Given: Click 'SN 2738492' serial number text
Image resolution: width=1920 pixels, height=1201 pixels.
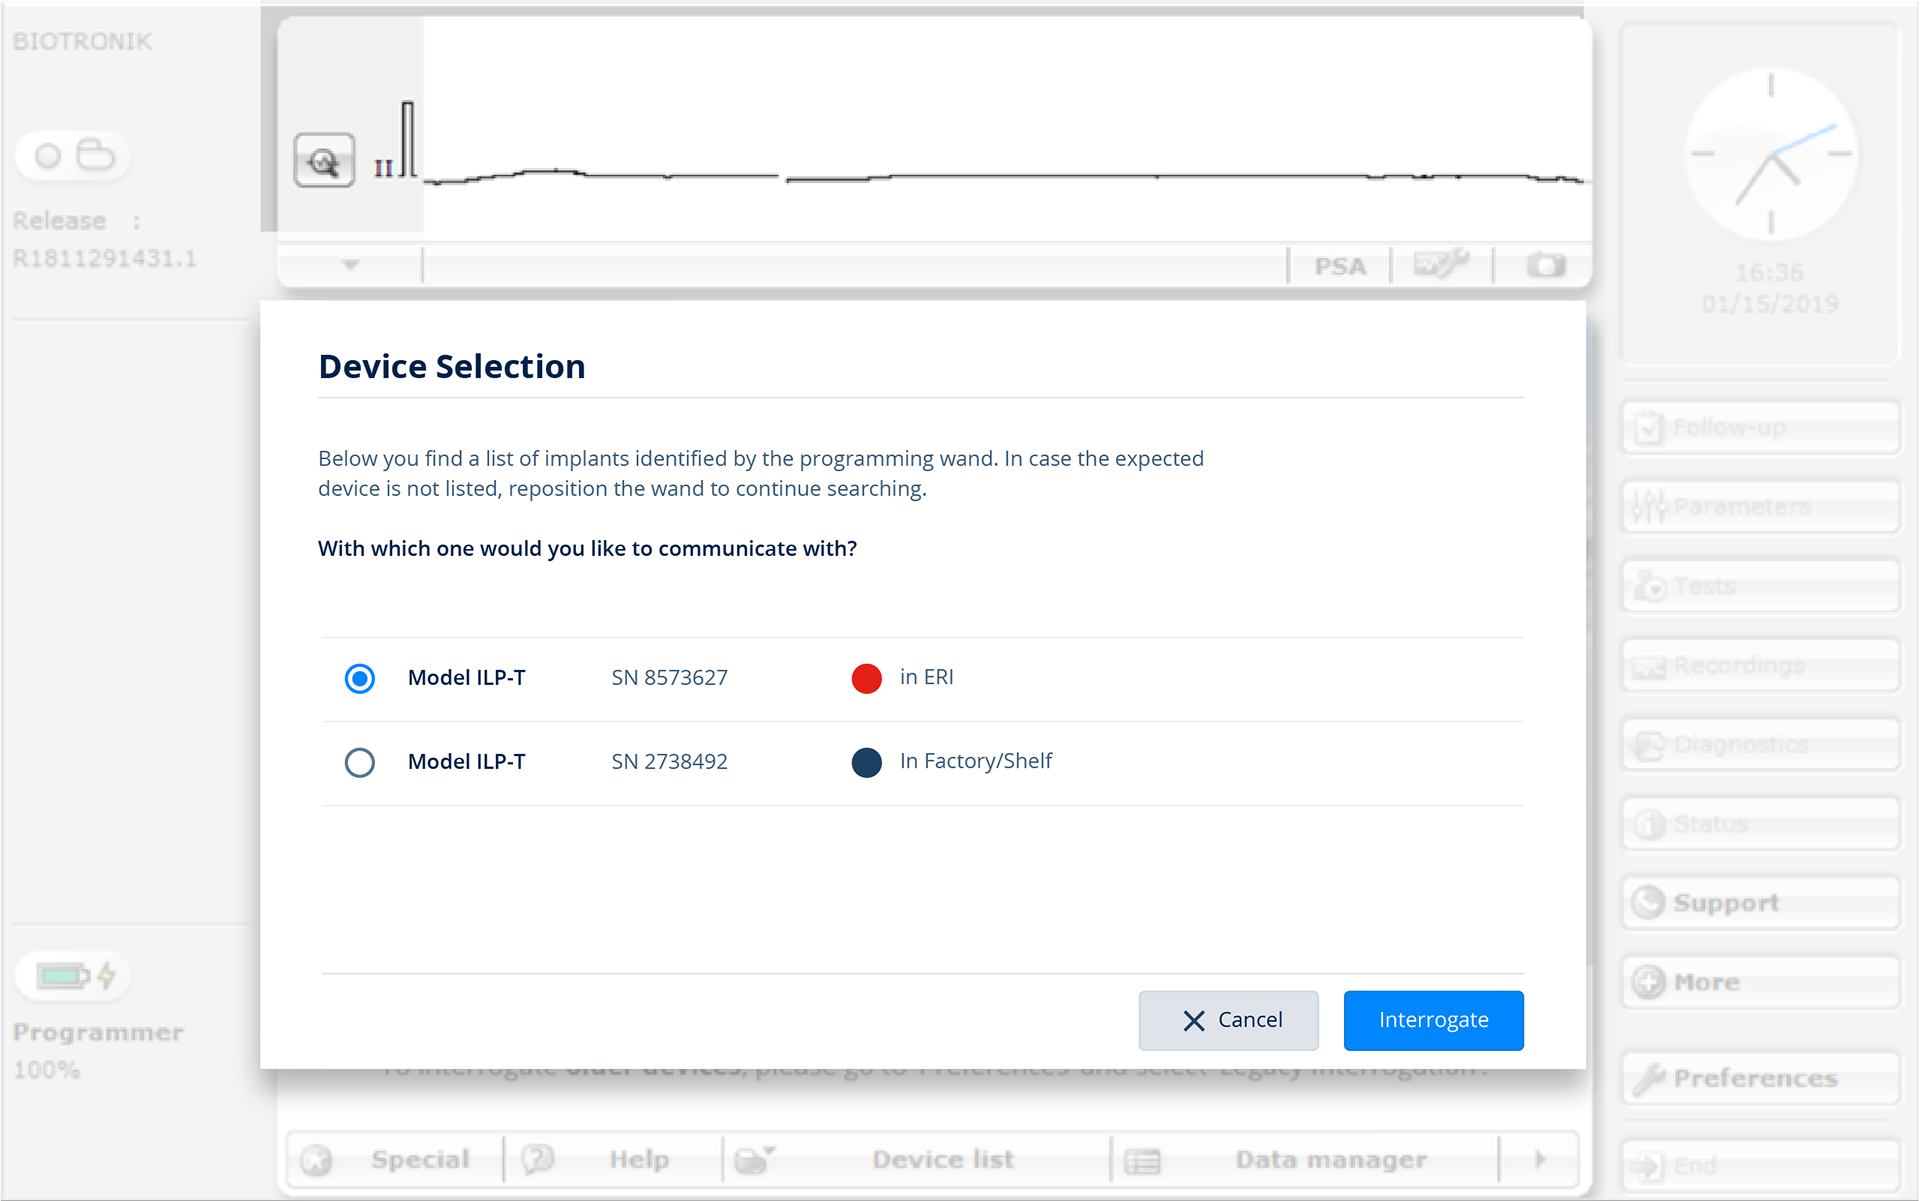Looking at the screenshot, I should point(669,762).
